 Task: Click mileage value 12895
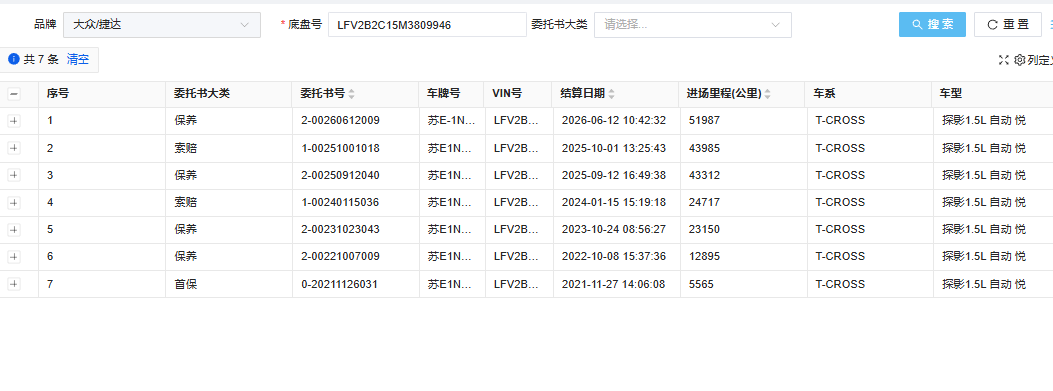coord(704,257)
